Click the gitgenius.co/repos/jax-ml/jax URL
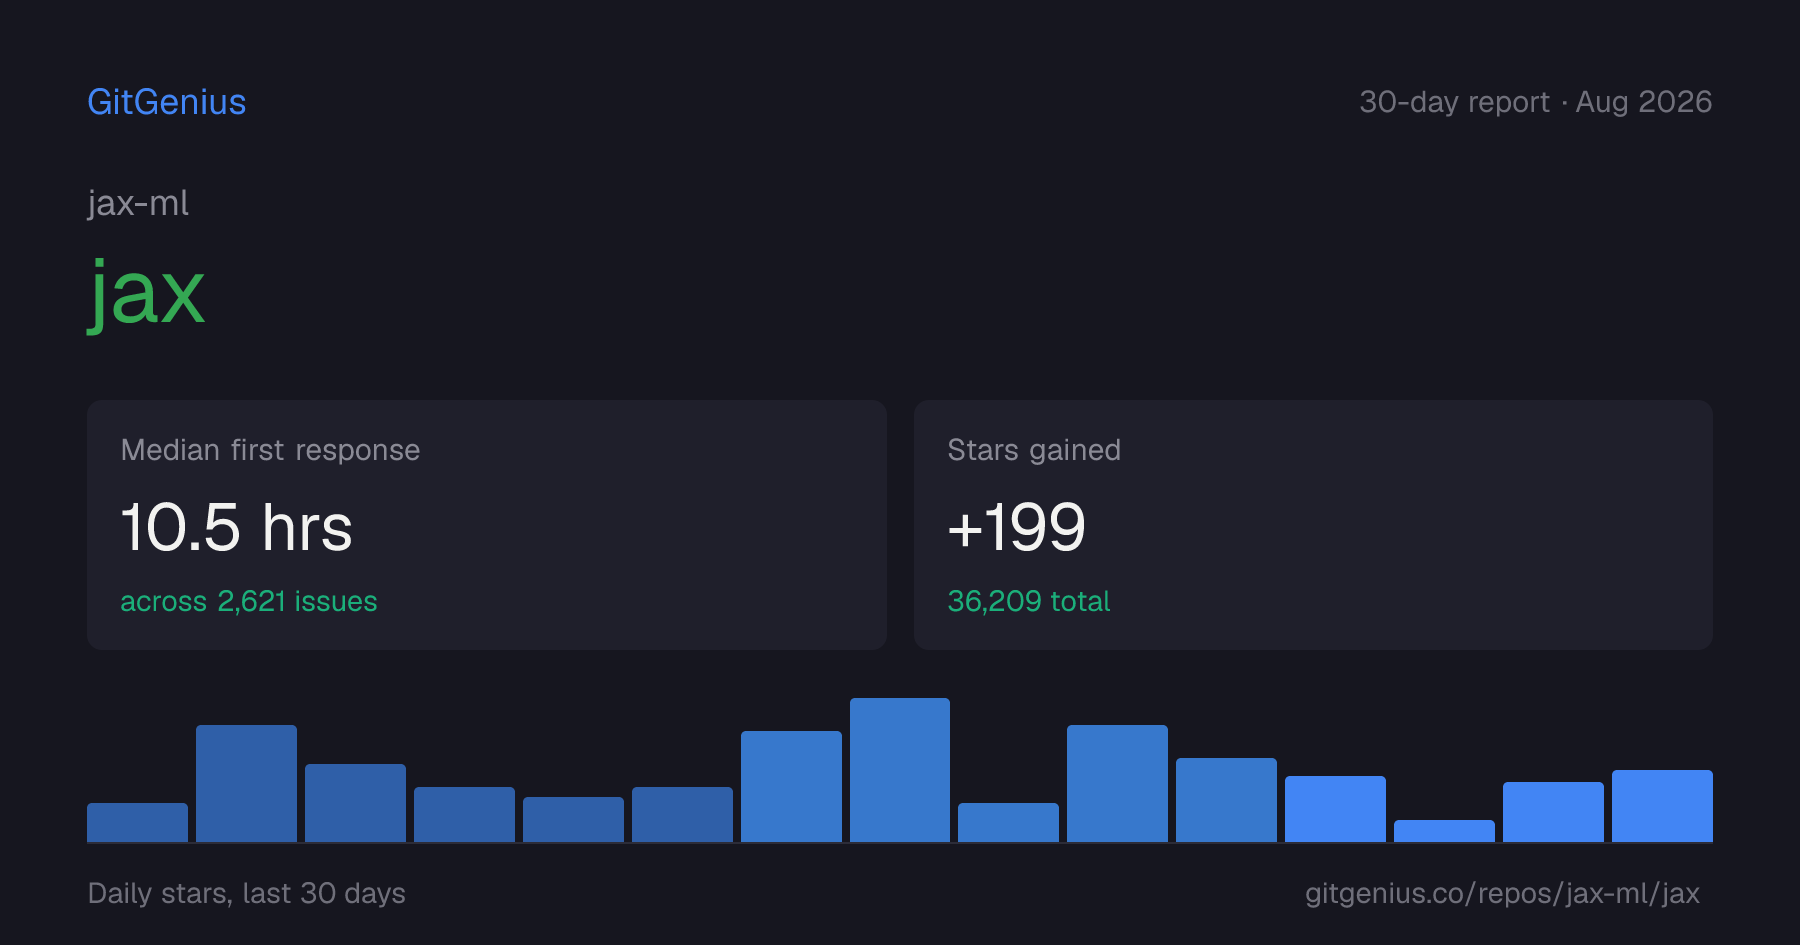The width and height of the screenshot is (1800, 945). coord(1502,893)
